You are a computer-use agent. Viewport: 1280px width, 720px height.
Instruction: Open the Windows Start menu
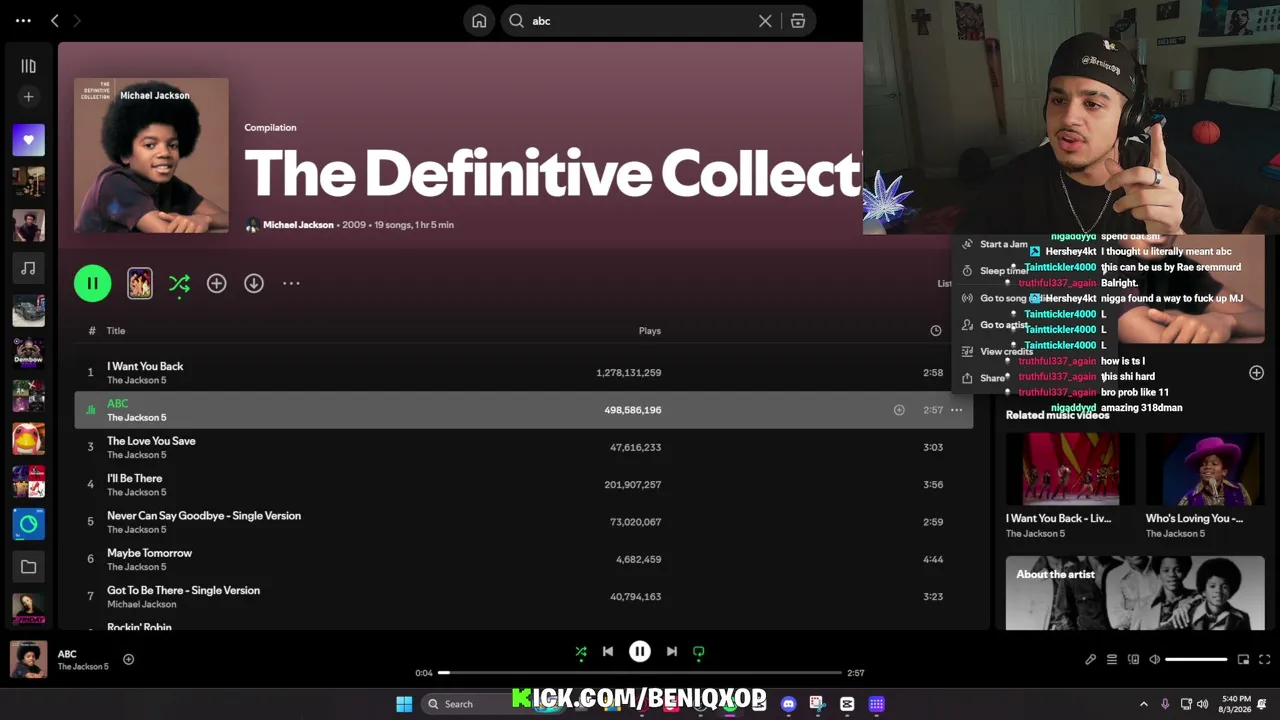point(404,704)
